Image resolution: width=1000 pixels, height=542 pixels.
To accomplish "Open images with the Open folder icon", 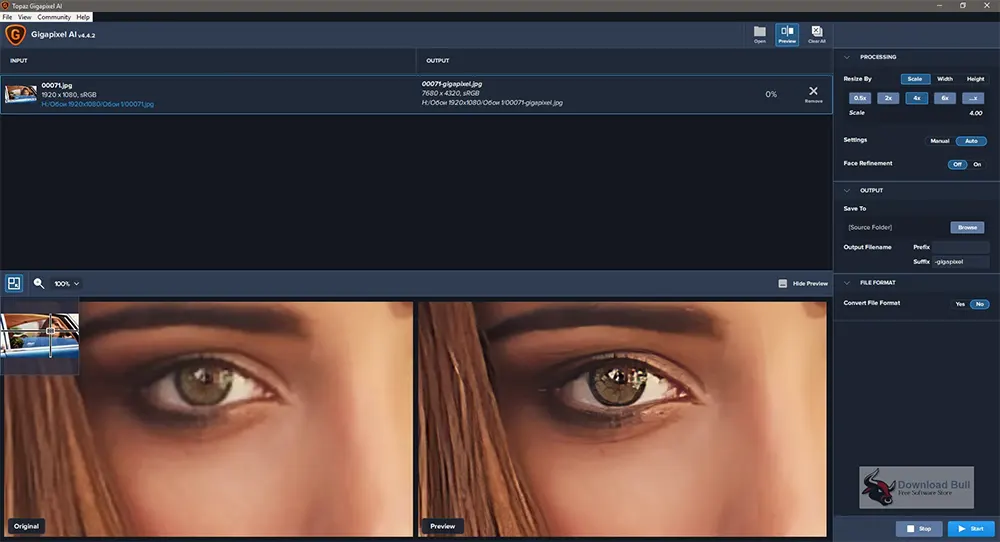I will coord(760,34).
